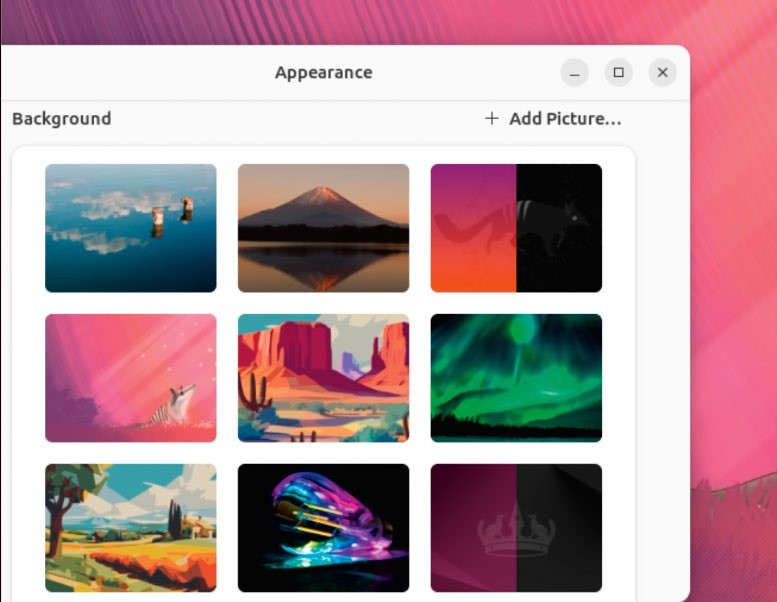This screenshot has width=777, height=602.
Task: Click the Background section heading
Action: [x=61, y=119]
